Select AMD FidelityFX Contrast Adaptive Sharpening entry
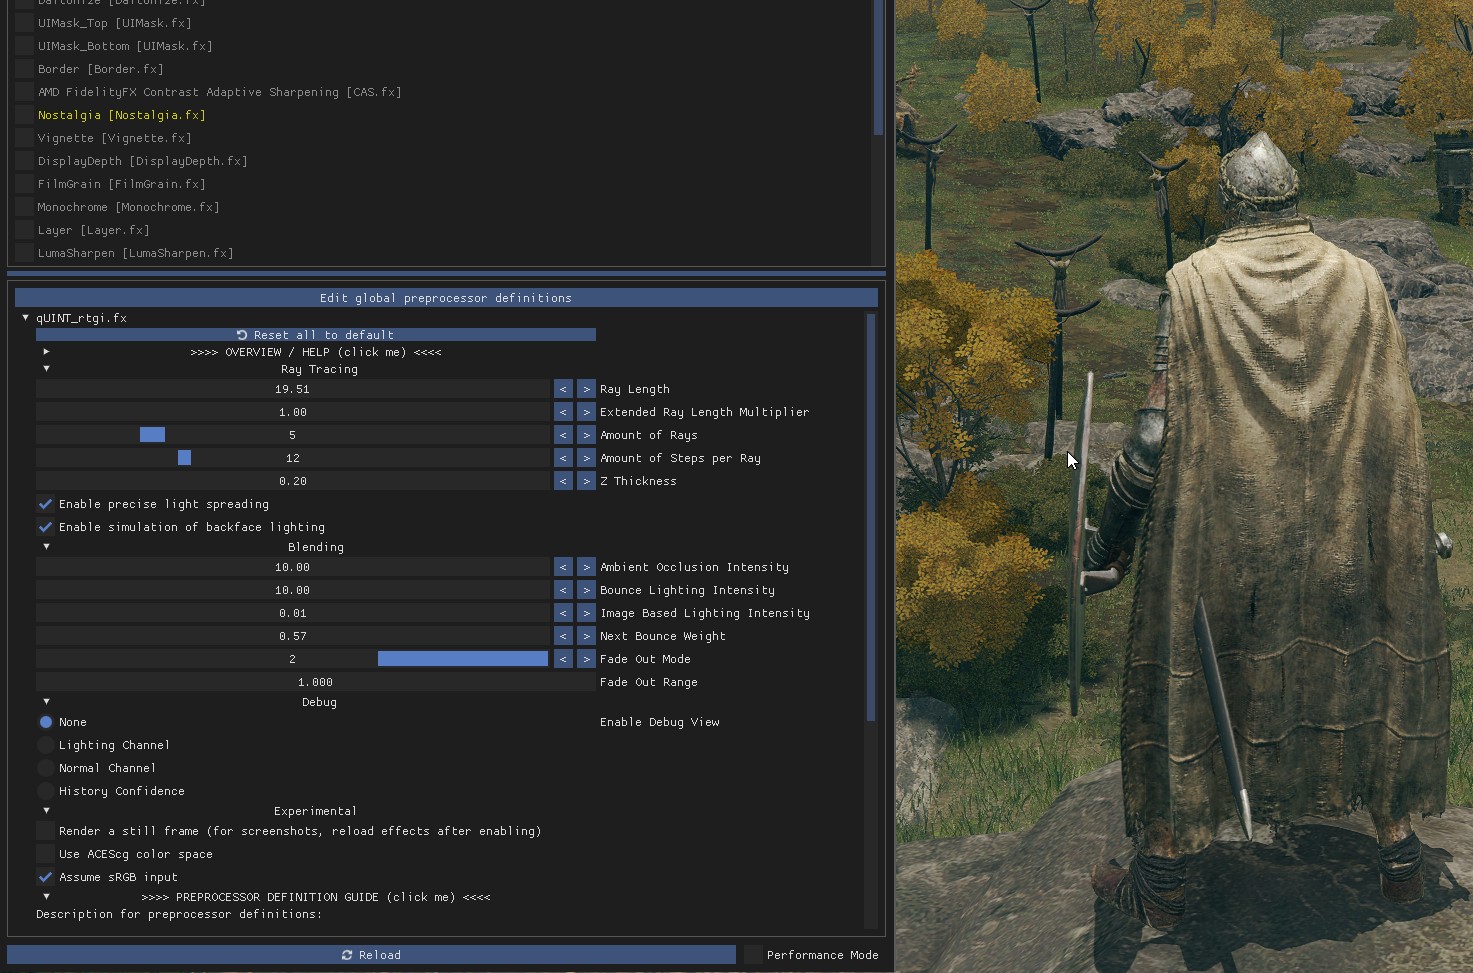The height and width of the screenshot is (973, 1473). coord(219,92)
